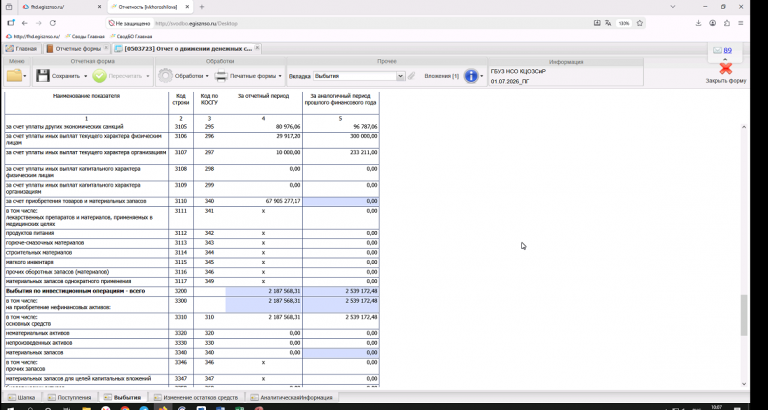Open the browser hamburger menu
The height and width of the screenshot is (410, 768).
tap(741, 23)
